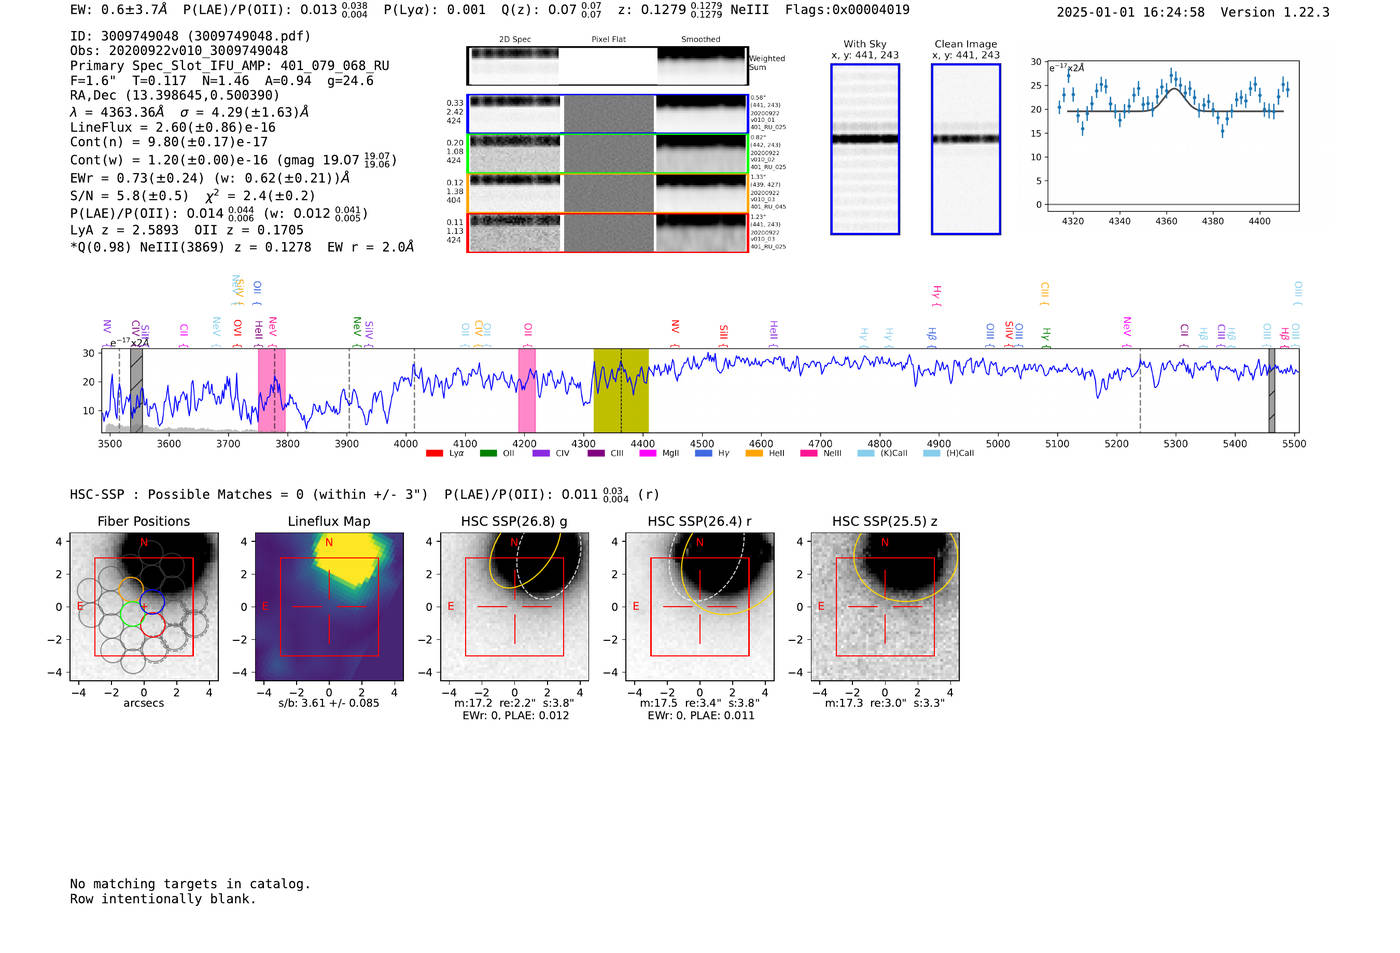Click the HSC-SSP Possible Matches heading
The height and width of the screenshot is (953, 1400).
pos(249,494)
